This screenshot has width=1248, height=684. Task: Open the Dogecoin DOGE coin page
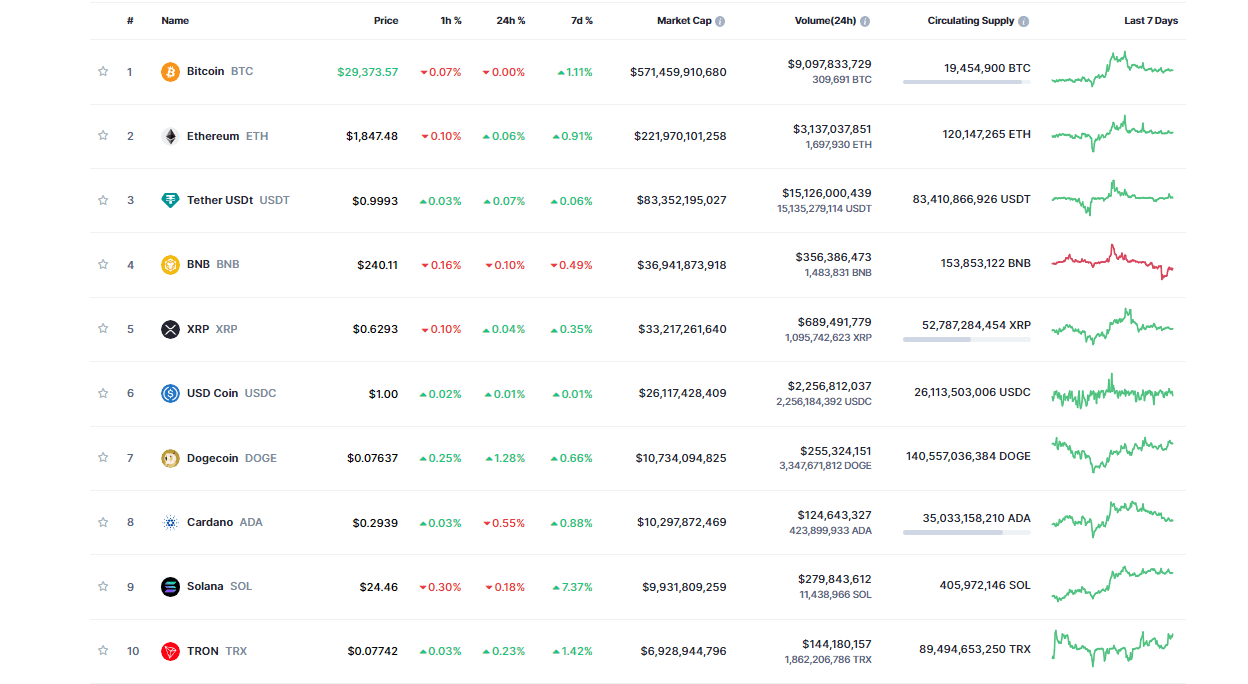[x=232, y=458]
